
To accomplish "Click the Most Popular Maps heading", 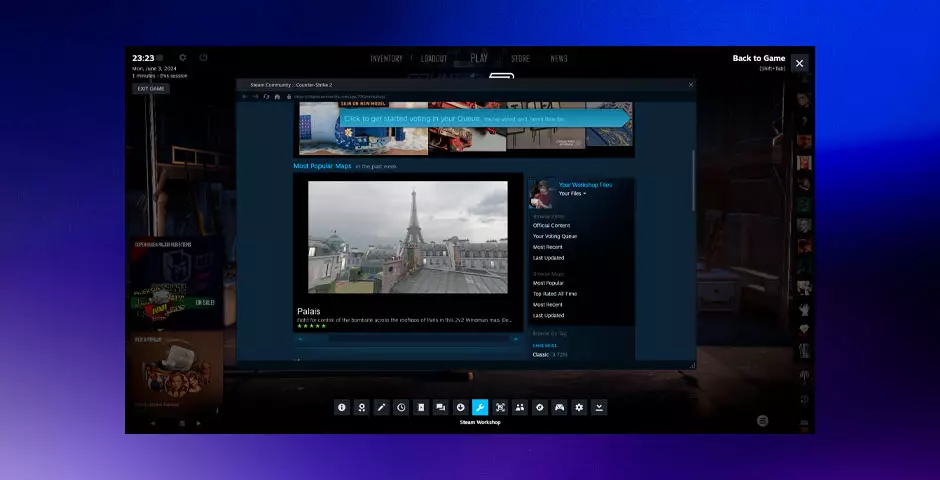I will point(322,166).
